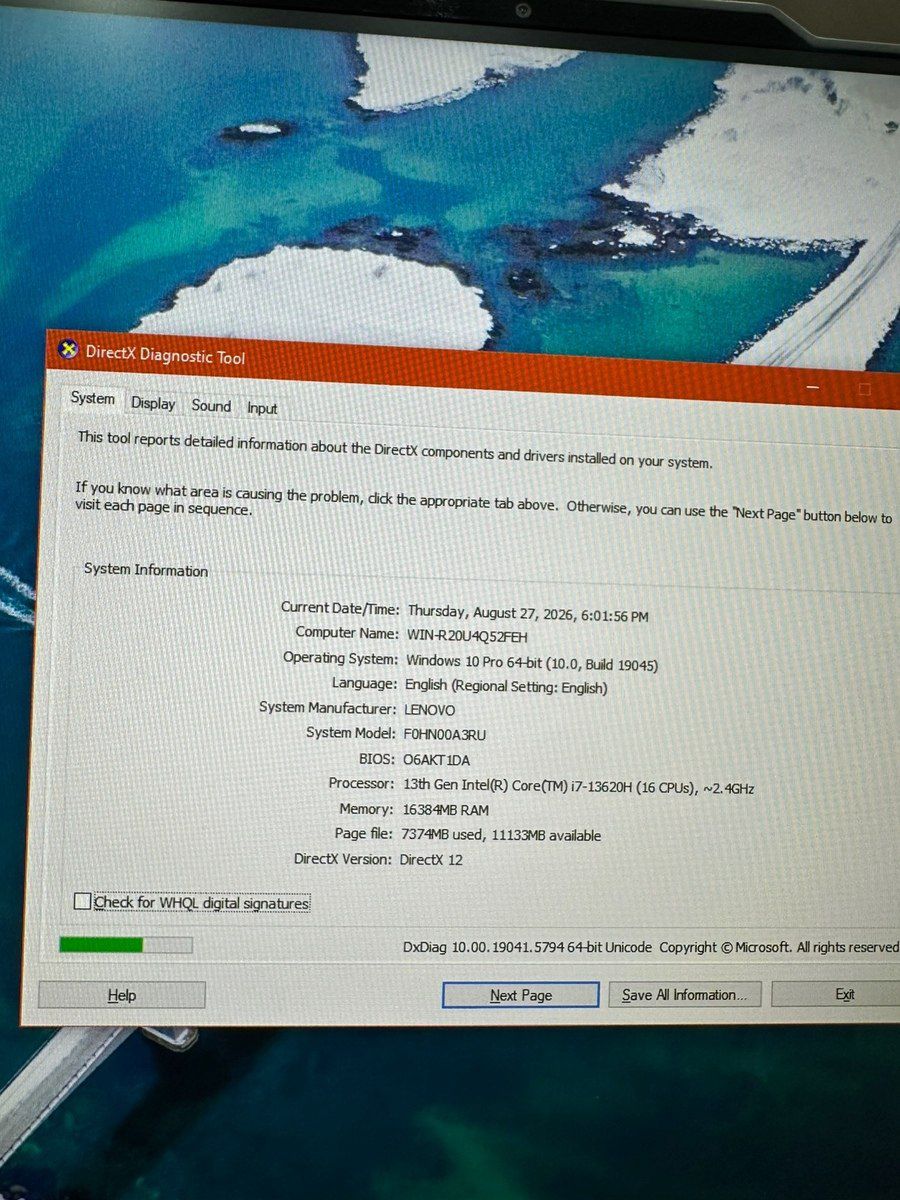The image size is (900, 1200).
Task: Open the Sound tab
Action: click(x=211, y=406)
